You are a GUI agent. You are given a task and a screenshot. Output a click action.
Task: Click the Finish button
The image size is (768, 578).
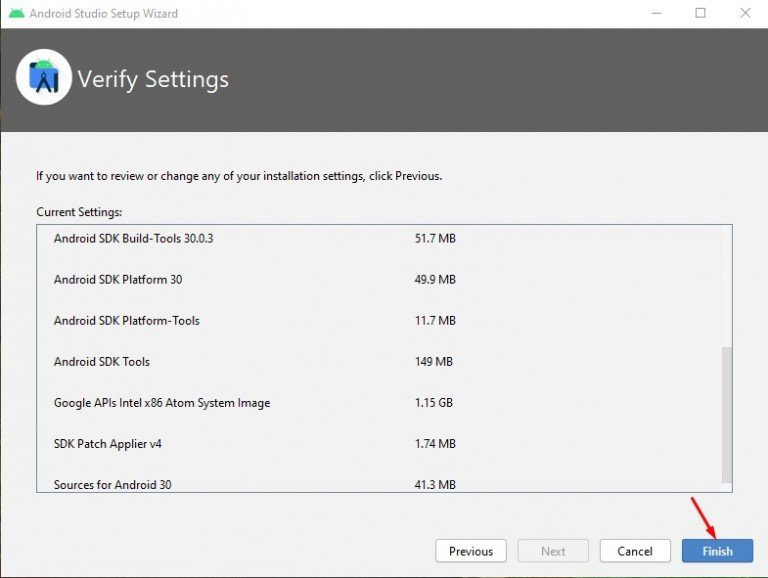click(717, 551)
